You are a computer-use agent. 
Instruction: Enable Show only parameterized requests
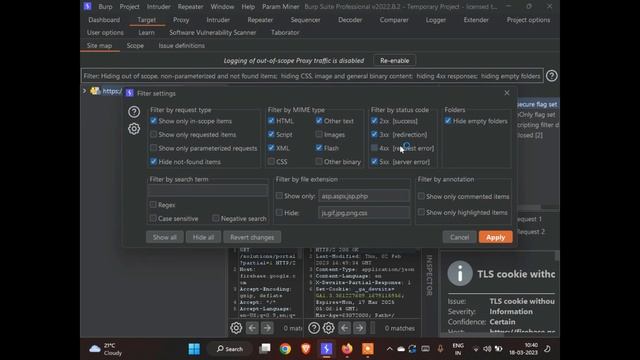(x=153, y=148)
